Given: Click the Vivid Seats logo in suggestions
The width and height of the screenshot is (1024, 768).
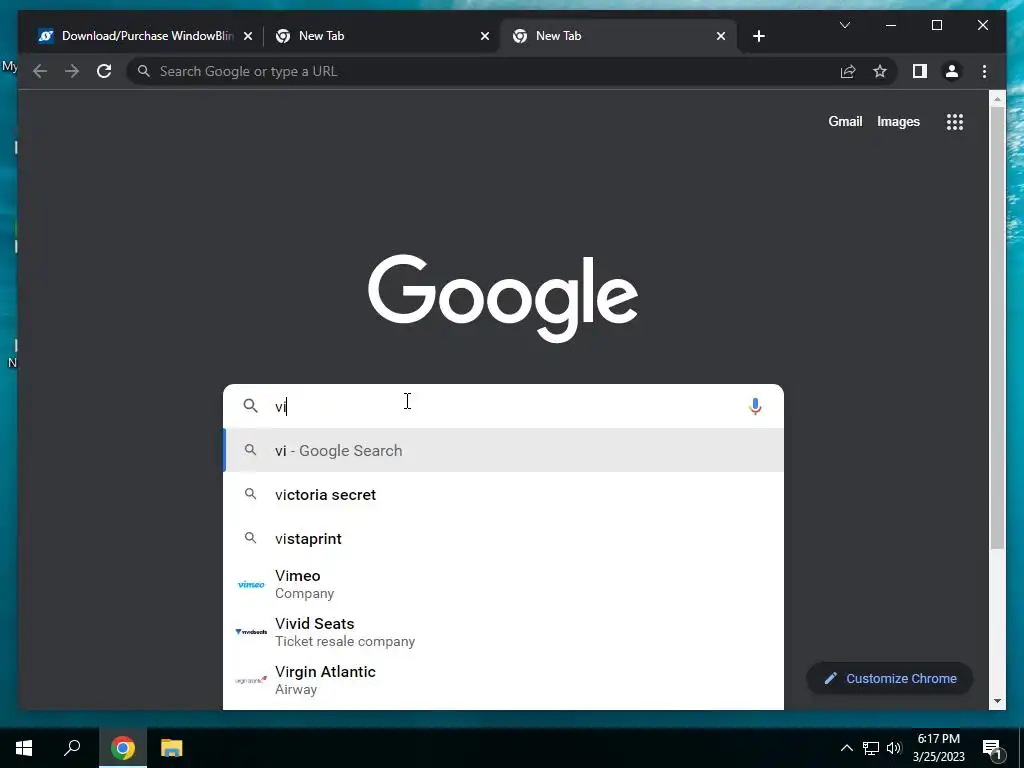Looking at the screenshot, I should click(251, 632).
